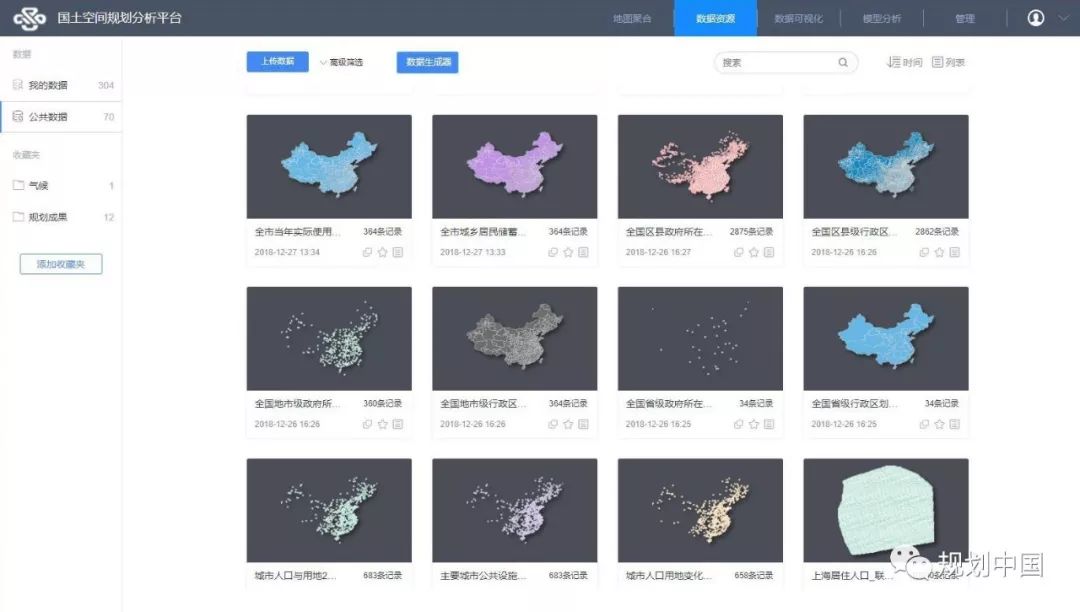Favorite the 全国区县级行政区 dataset
The height and width of the screenshot is (612, 1080).
(x=940, y=252)
